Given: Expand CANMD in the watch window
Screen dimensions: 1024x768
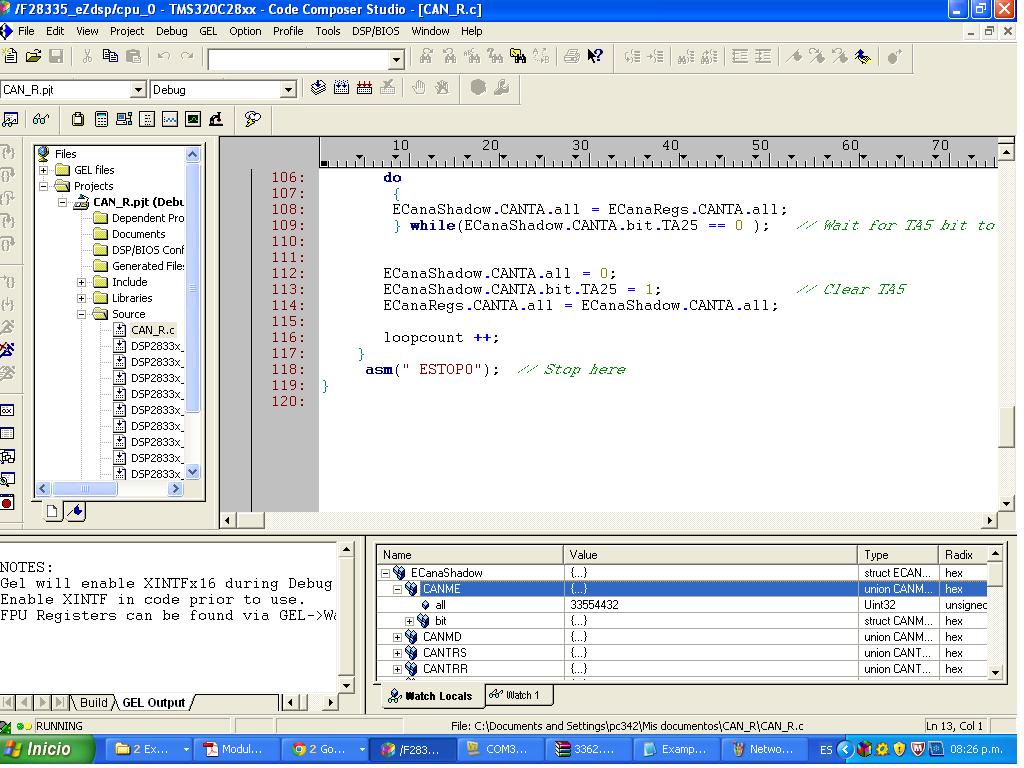Looking at the screenshot, I should [x=396, y=636].
